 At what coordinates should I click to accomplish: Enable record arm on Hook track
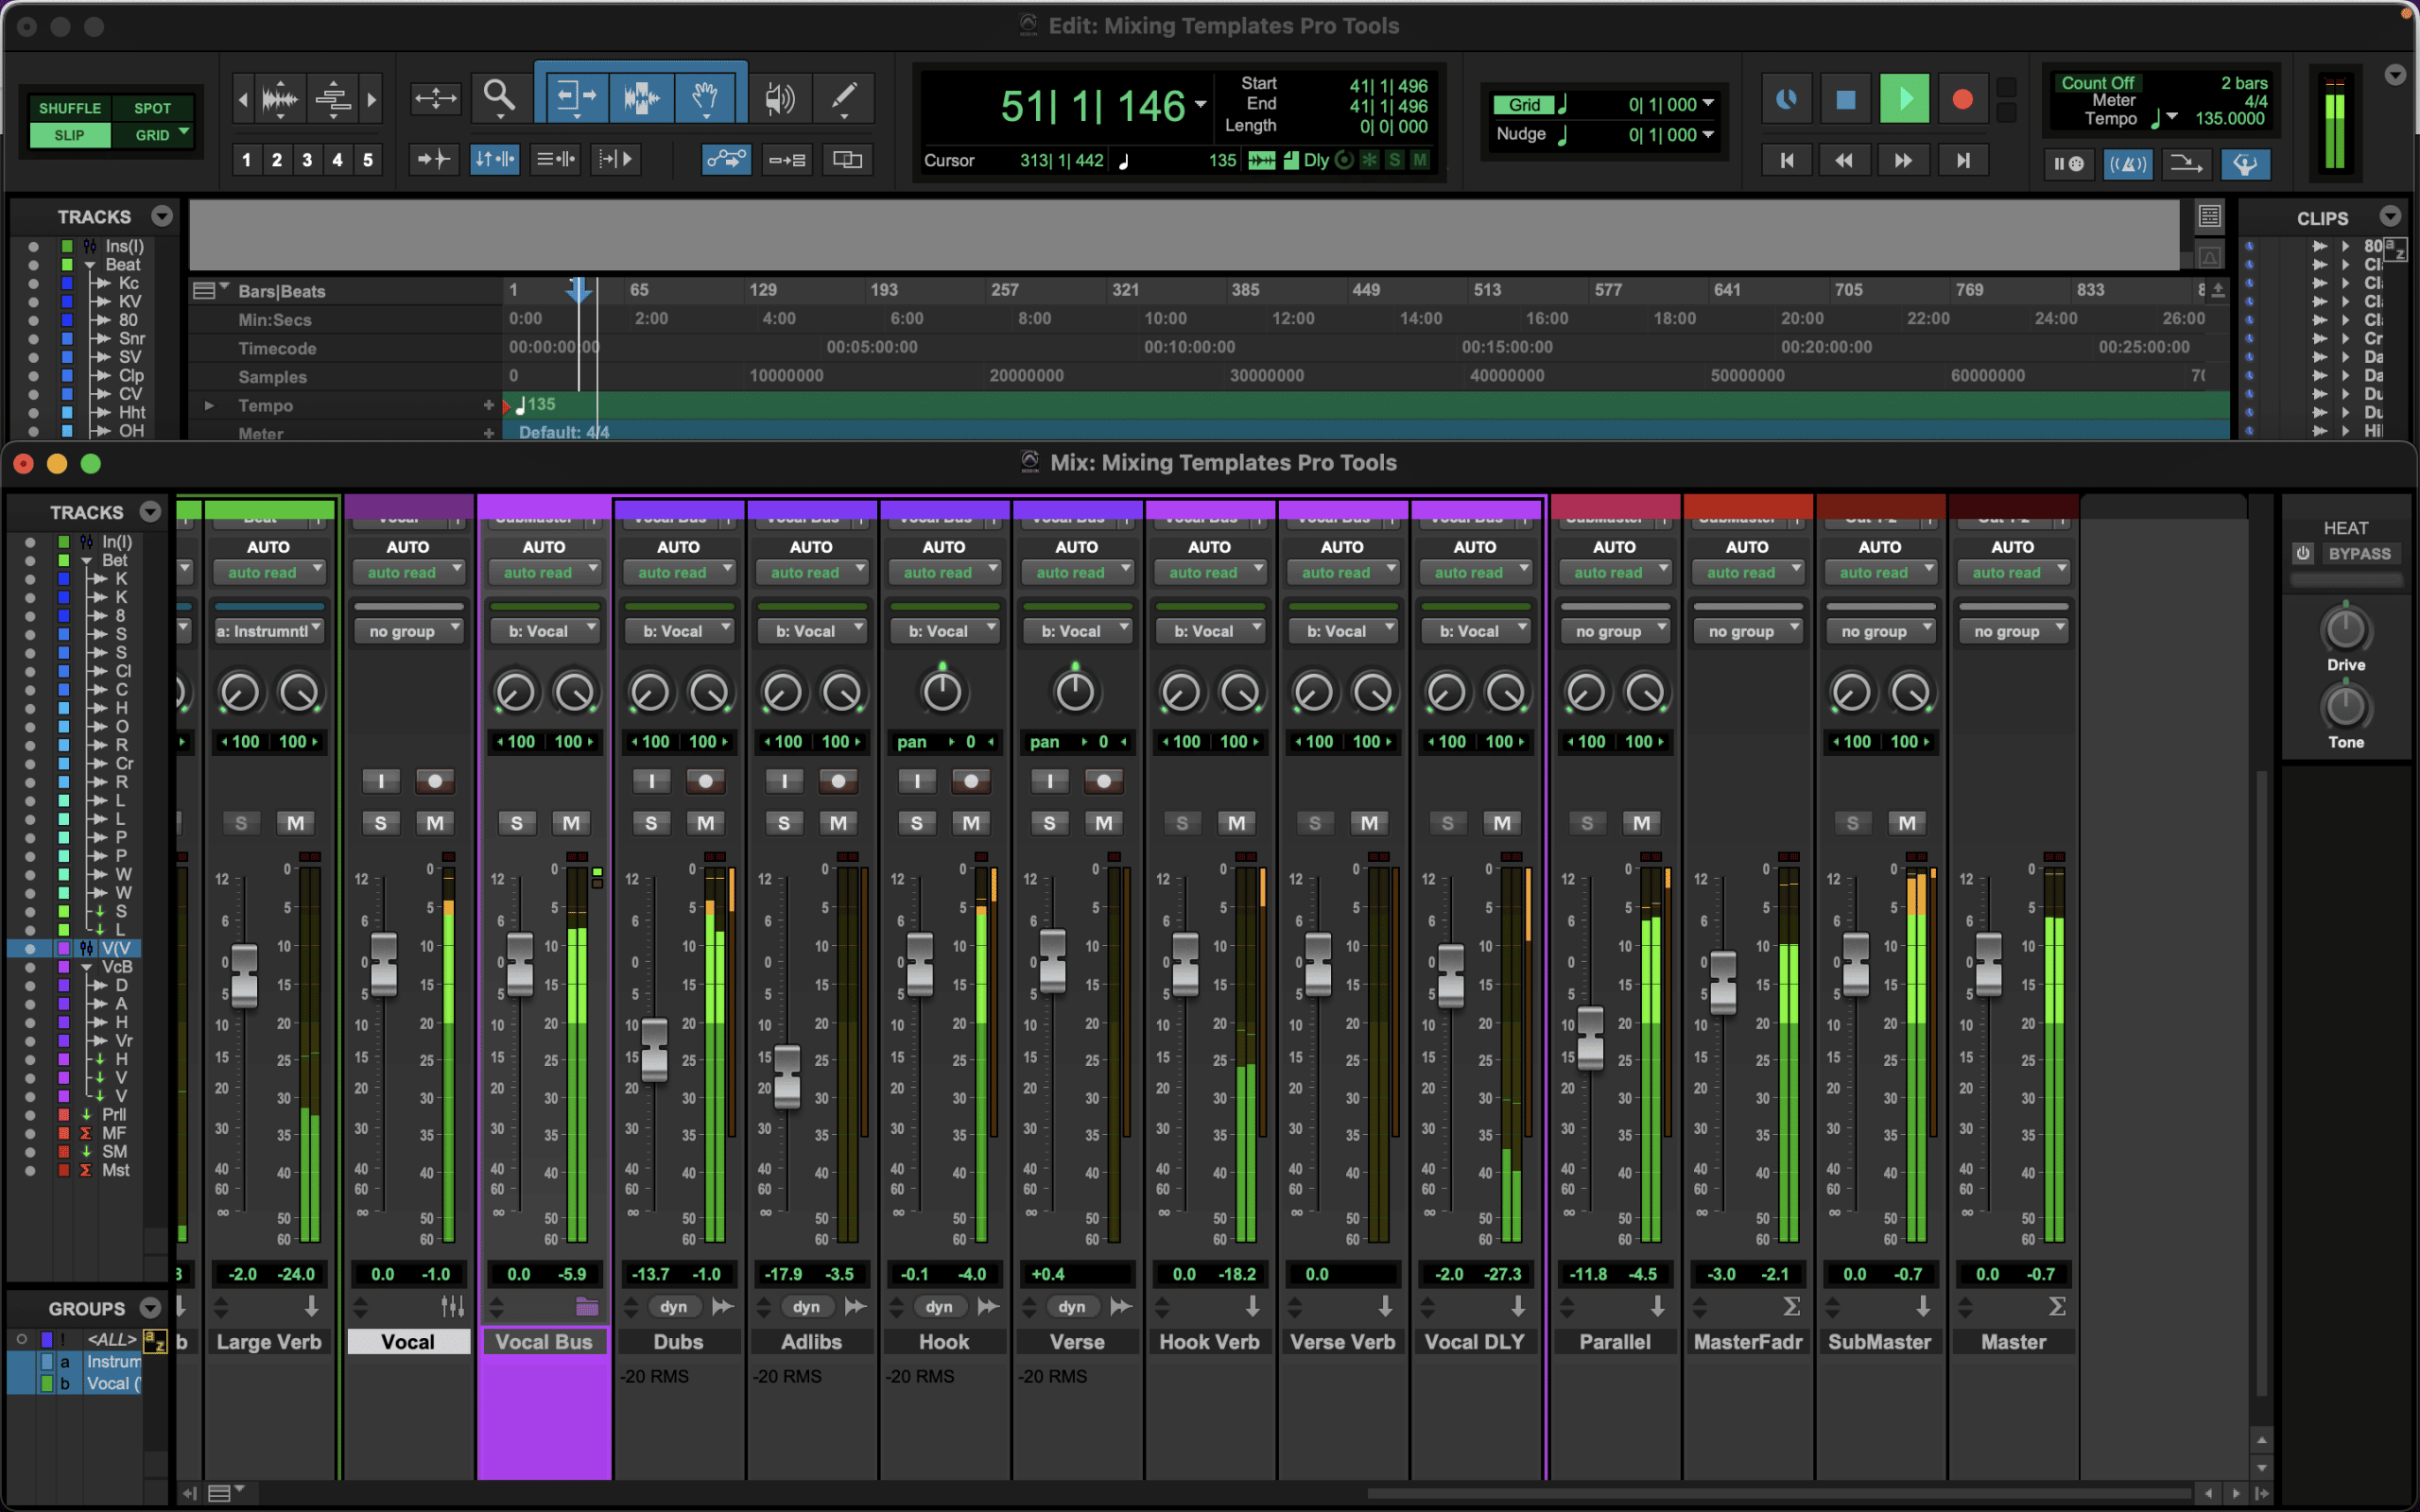pos(970,781)
